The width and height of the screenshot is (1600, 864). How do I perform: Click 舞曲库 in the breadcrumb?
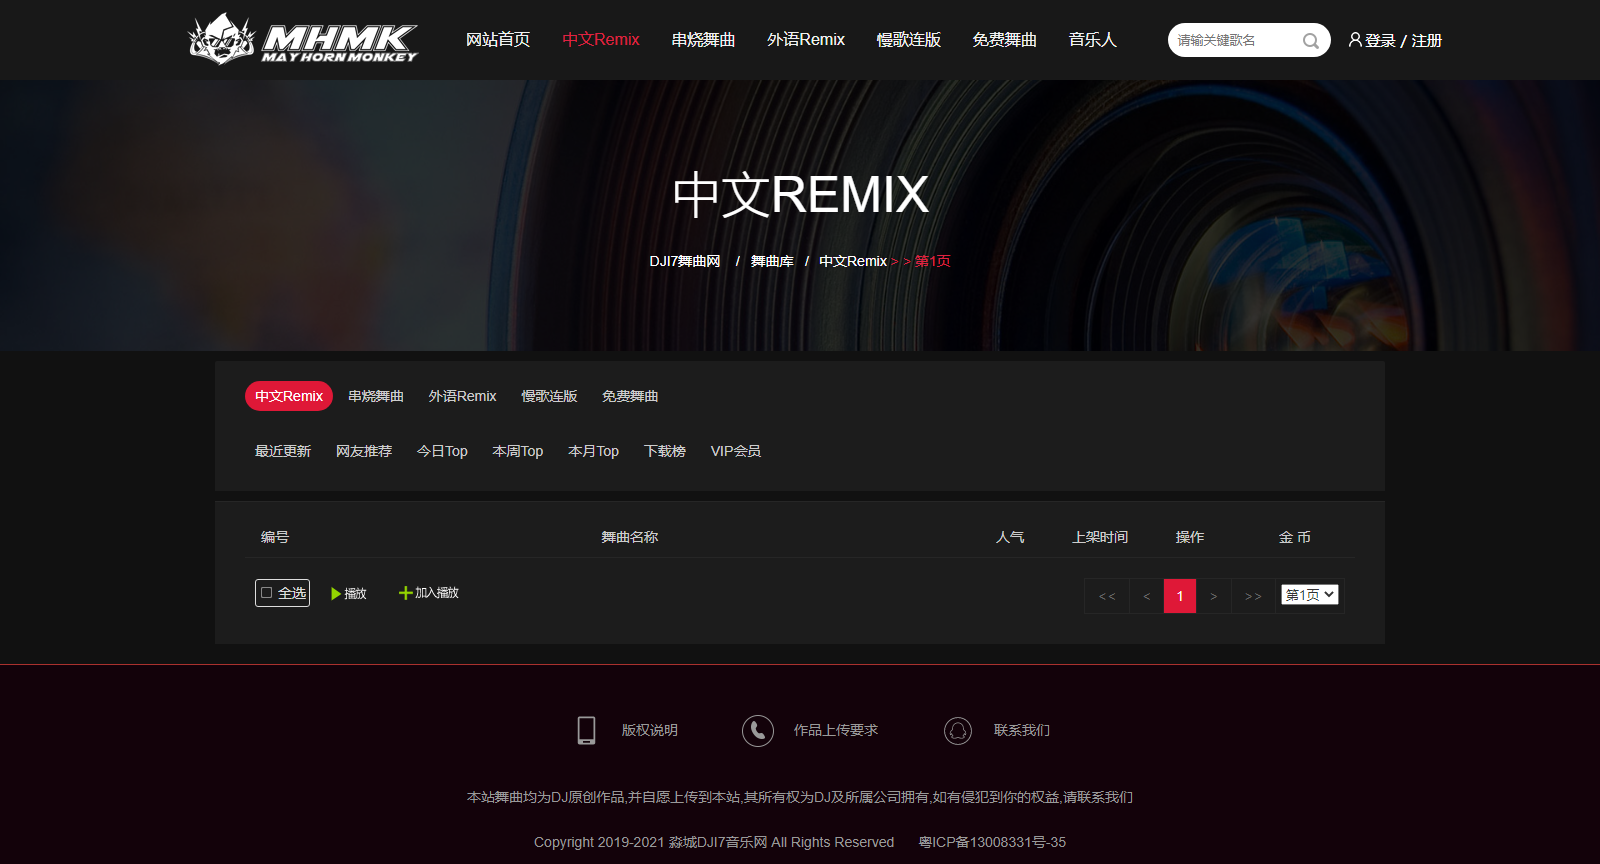[772, 261]
